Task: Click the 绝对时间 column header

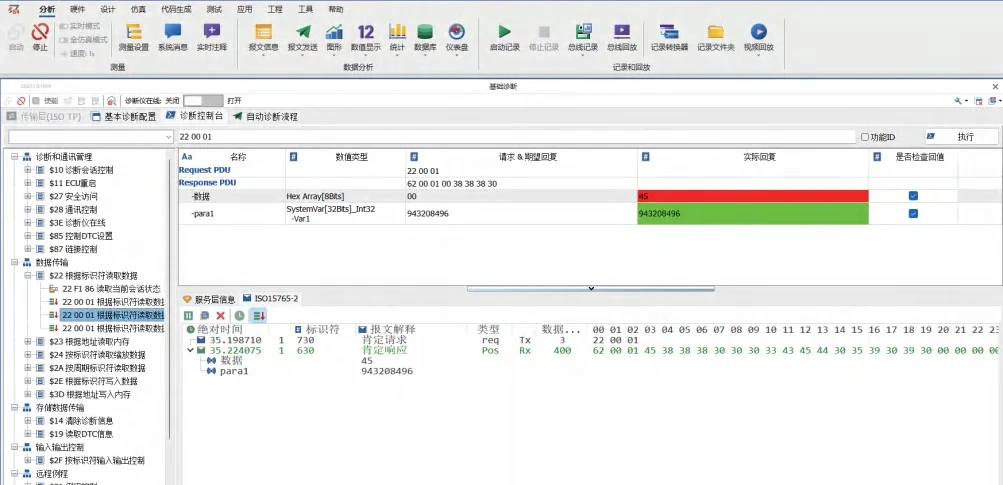Action: pos(220,330)
